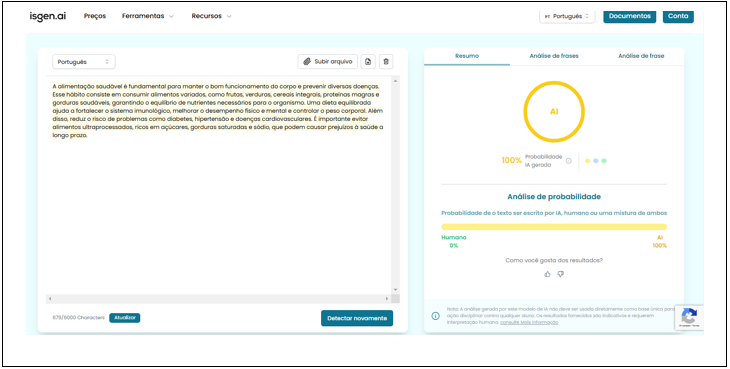Expand the Ferramentas menu
Screen dimensions: 730x369
coord(148,16)
